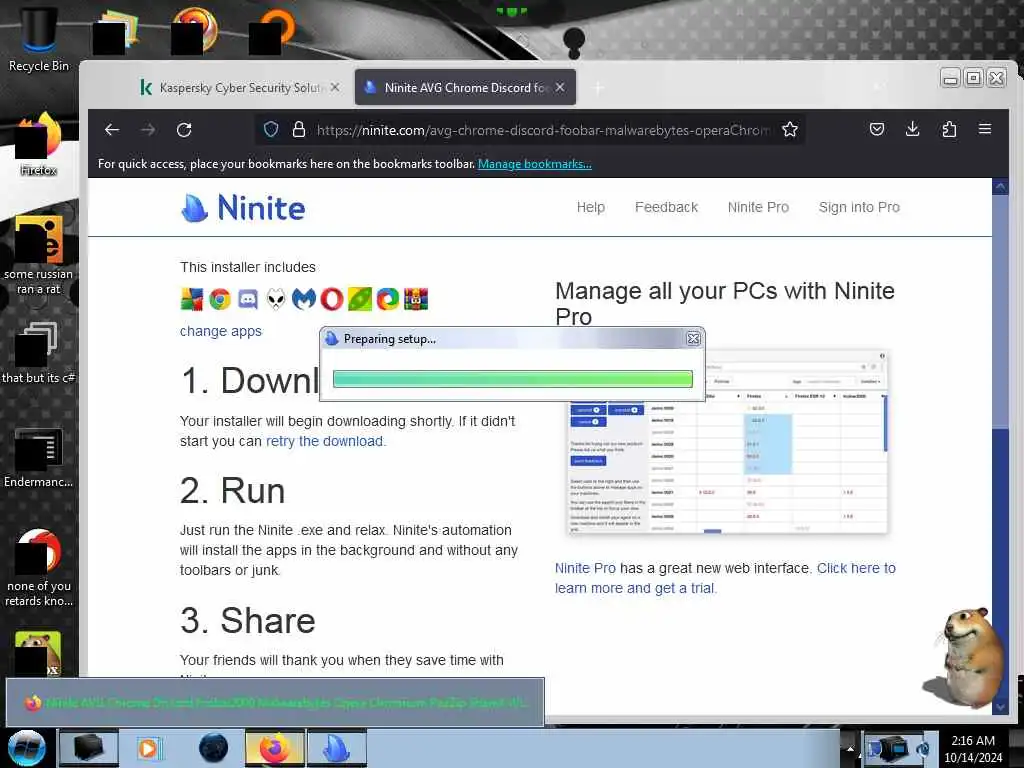
Task: Click the padlock site security icon
Action: [298, 129]
